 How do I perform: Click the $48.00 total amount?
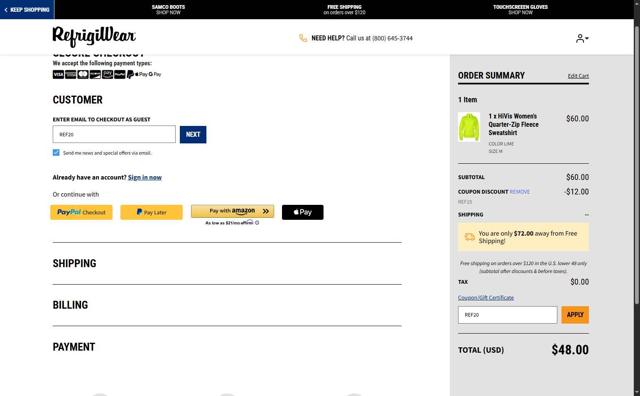coord(570,350)
